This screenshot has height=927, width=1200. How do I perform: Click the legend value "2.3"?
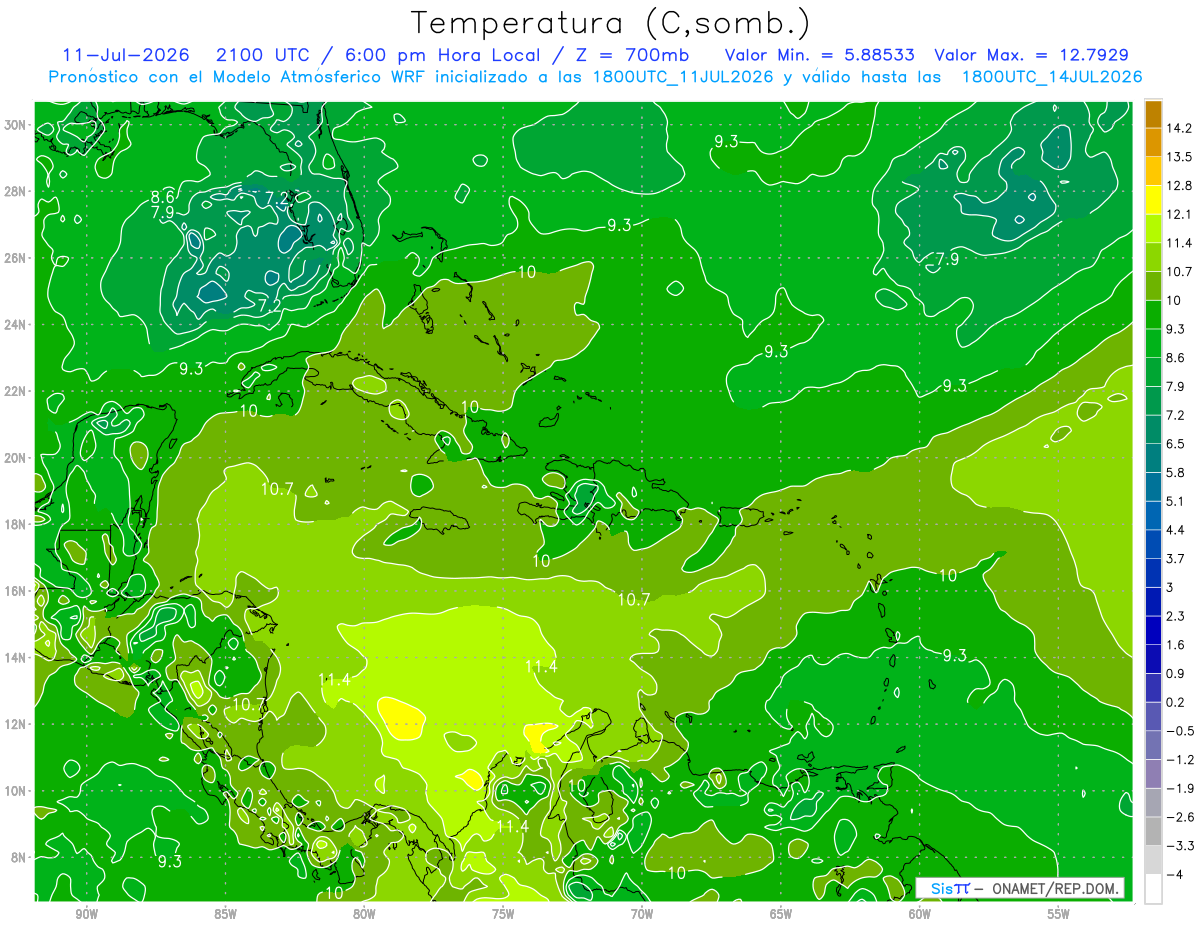coord(1176,616)
